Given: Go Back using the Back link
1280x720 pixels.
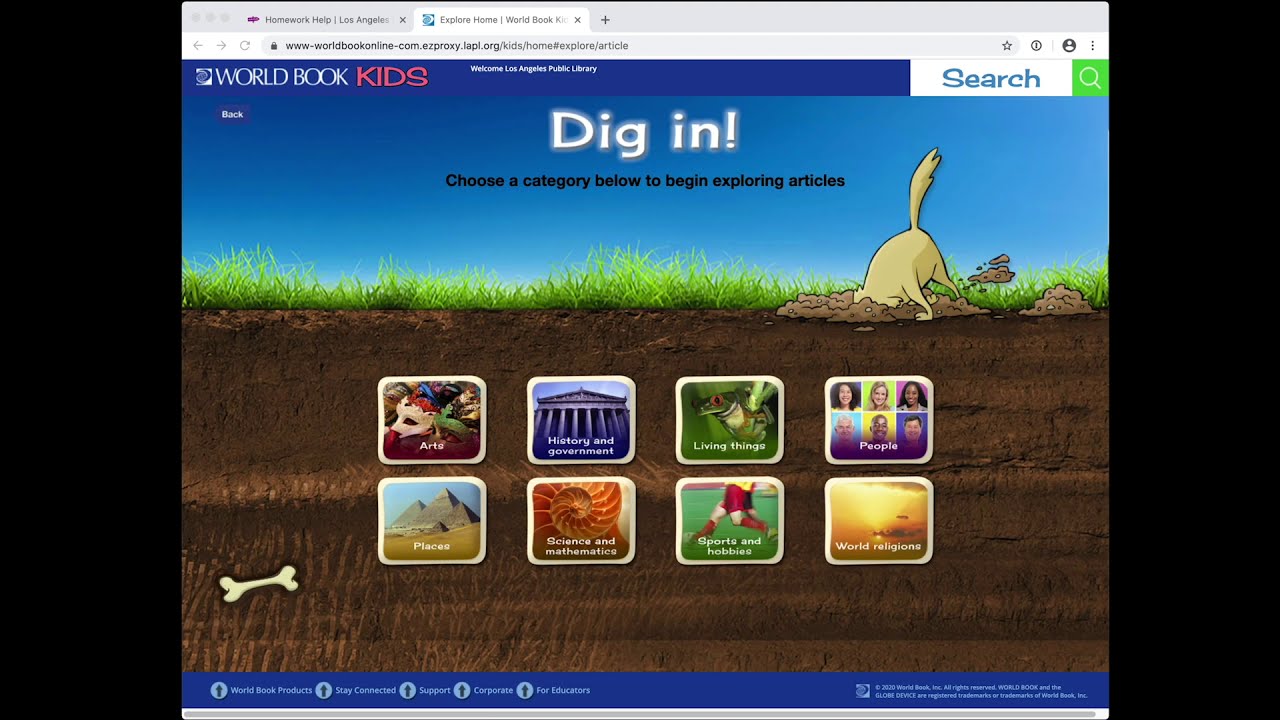Looking at the screenshot, I should pyautogui.click(x=232, y=114).
